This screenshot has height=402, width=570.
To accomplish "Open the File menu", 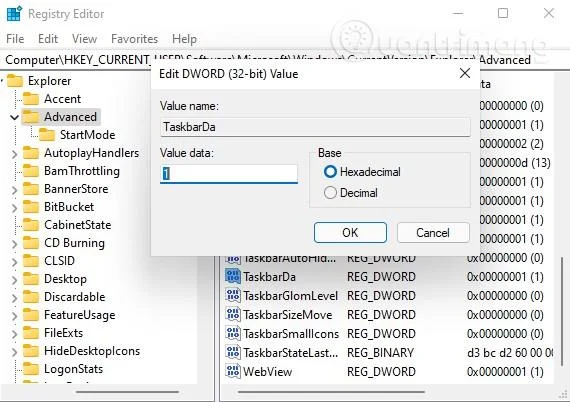I will pos(15,39).
